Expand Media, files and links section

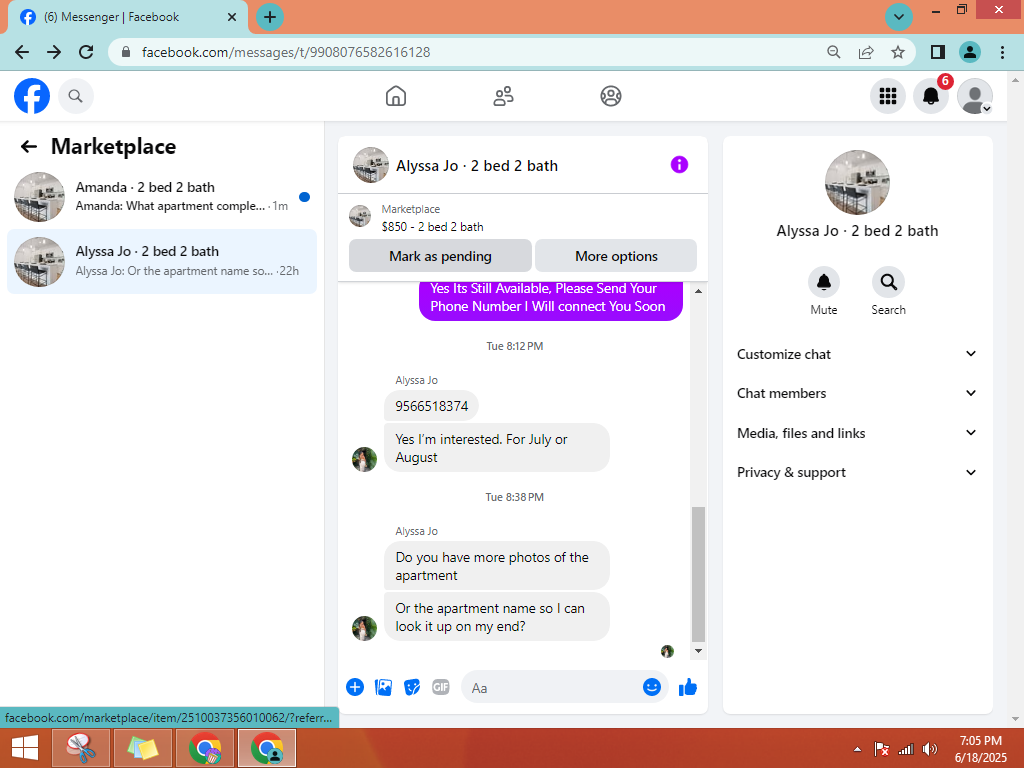point(857,433)
